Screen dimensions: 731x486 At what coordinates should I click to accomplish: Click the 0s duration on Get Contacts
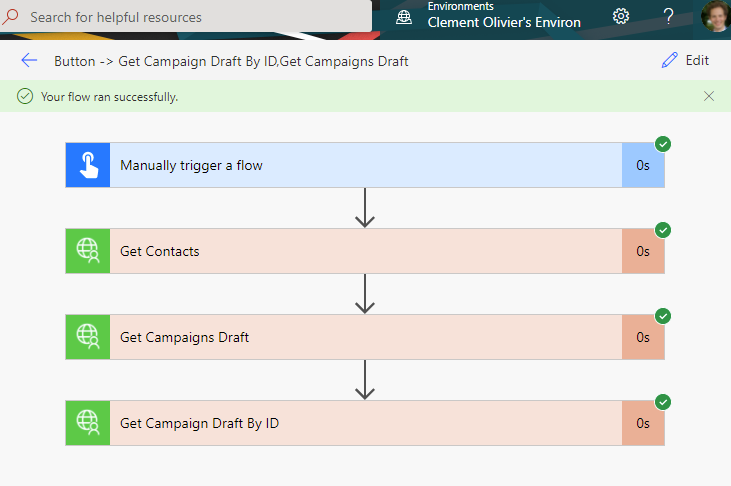click(643, 251)
